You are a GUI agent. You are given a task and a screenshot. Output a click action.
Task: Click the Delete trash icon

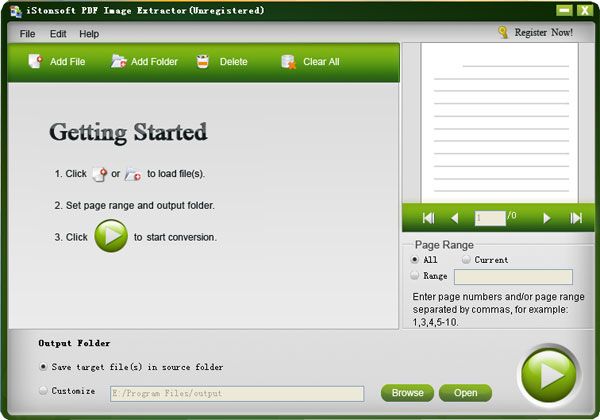[203, 62]
